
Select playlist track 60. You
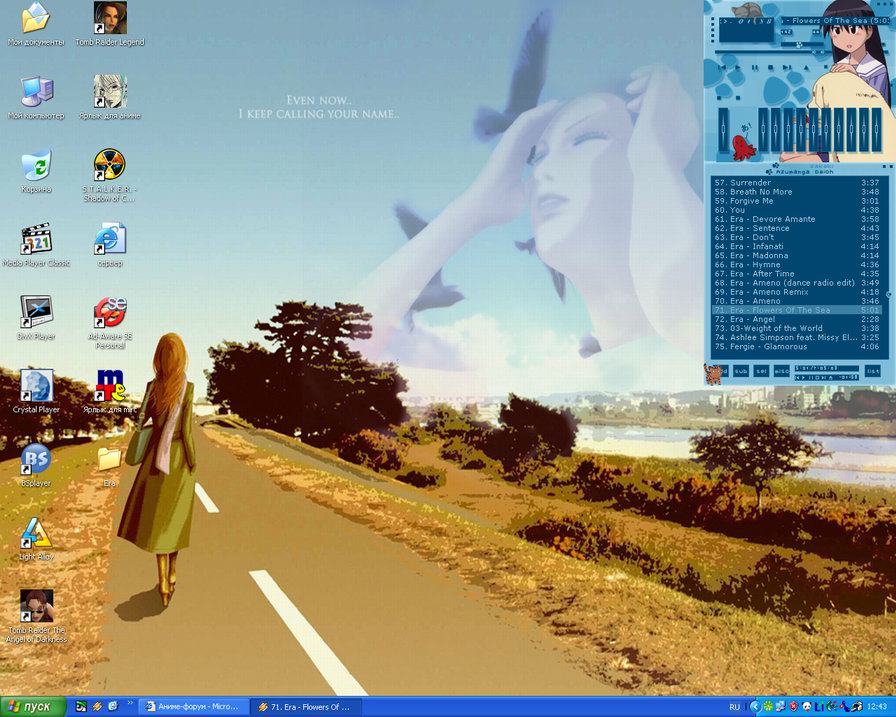pos(797,210)
